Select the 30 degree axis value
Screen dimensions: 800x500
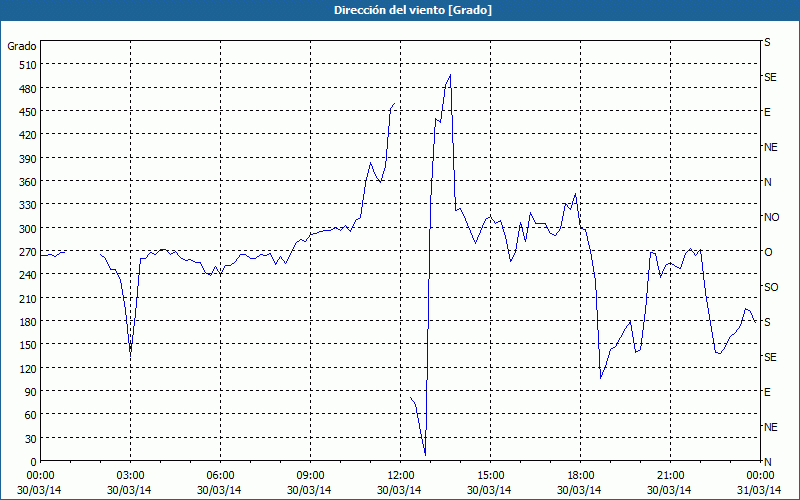pyautogui.click(x=31, y=439)
